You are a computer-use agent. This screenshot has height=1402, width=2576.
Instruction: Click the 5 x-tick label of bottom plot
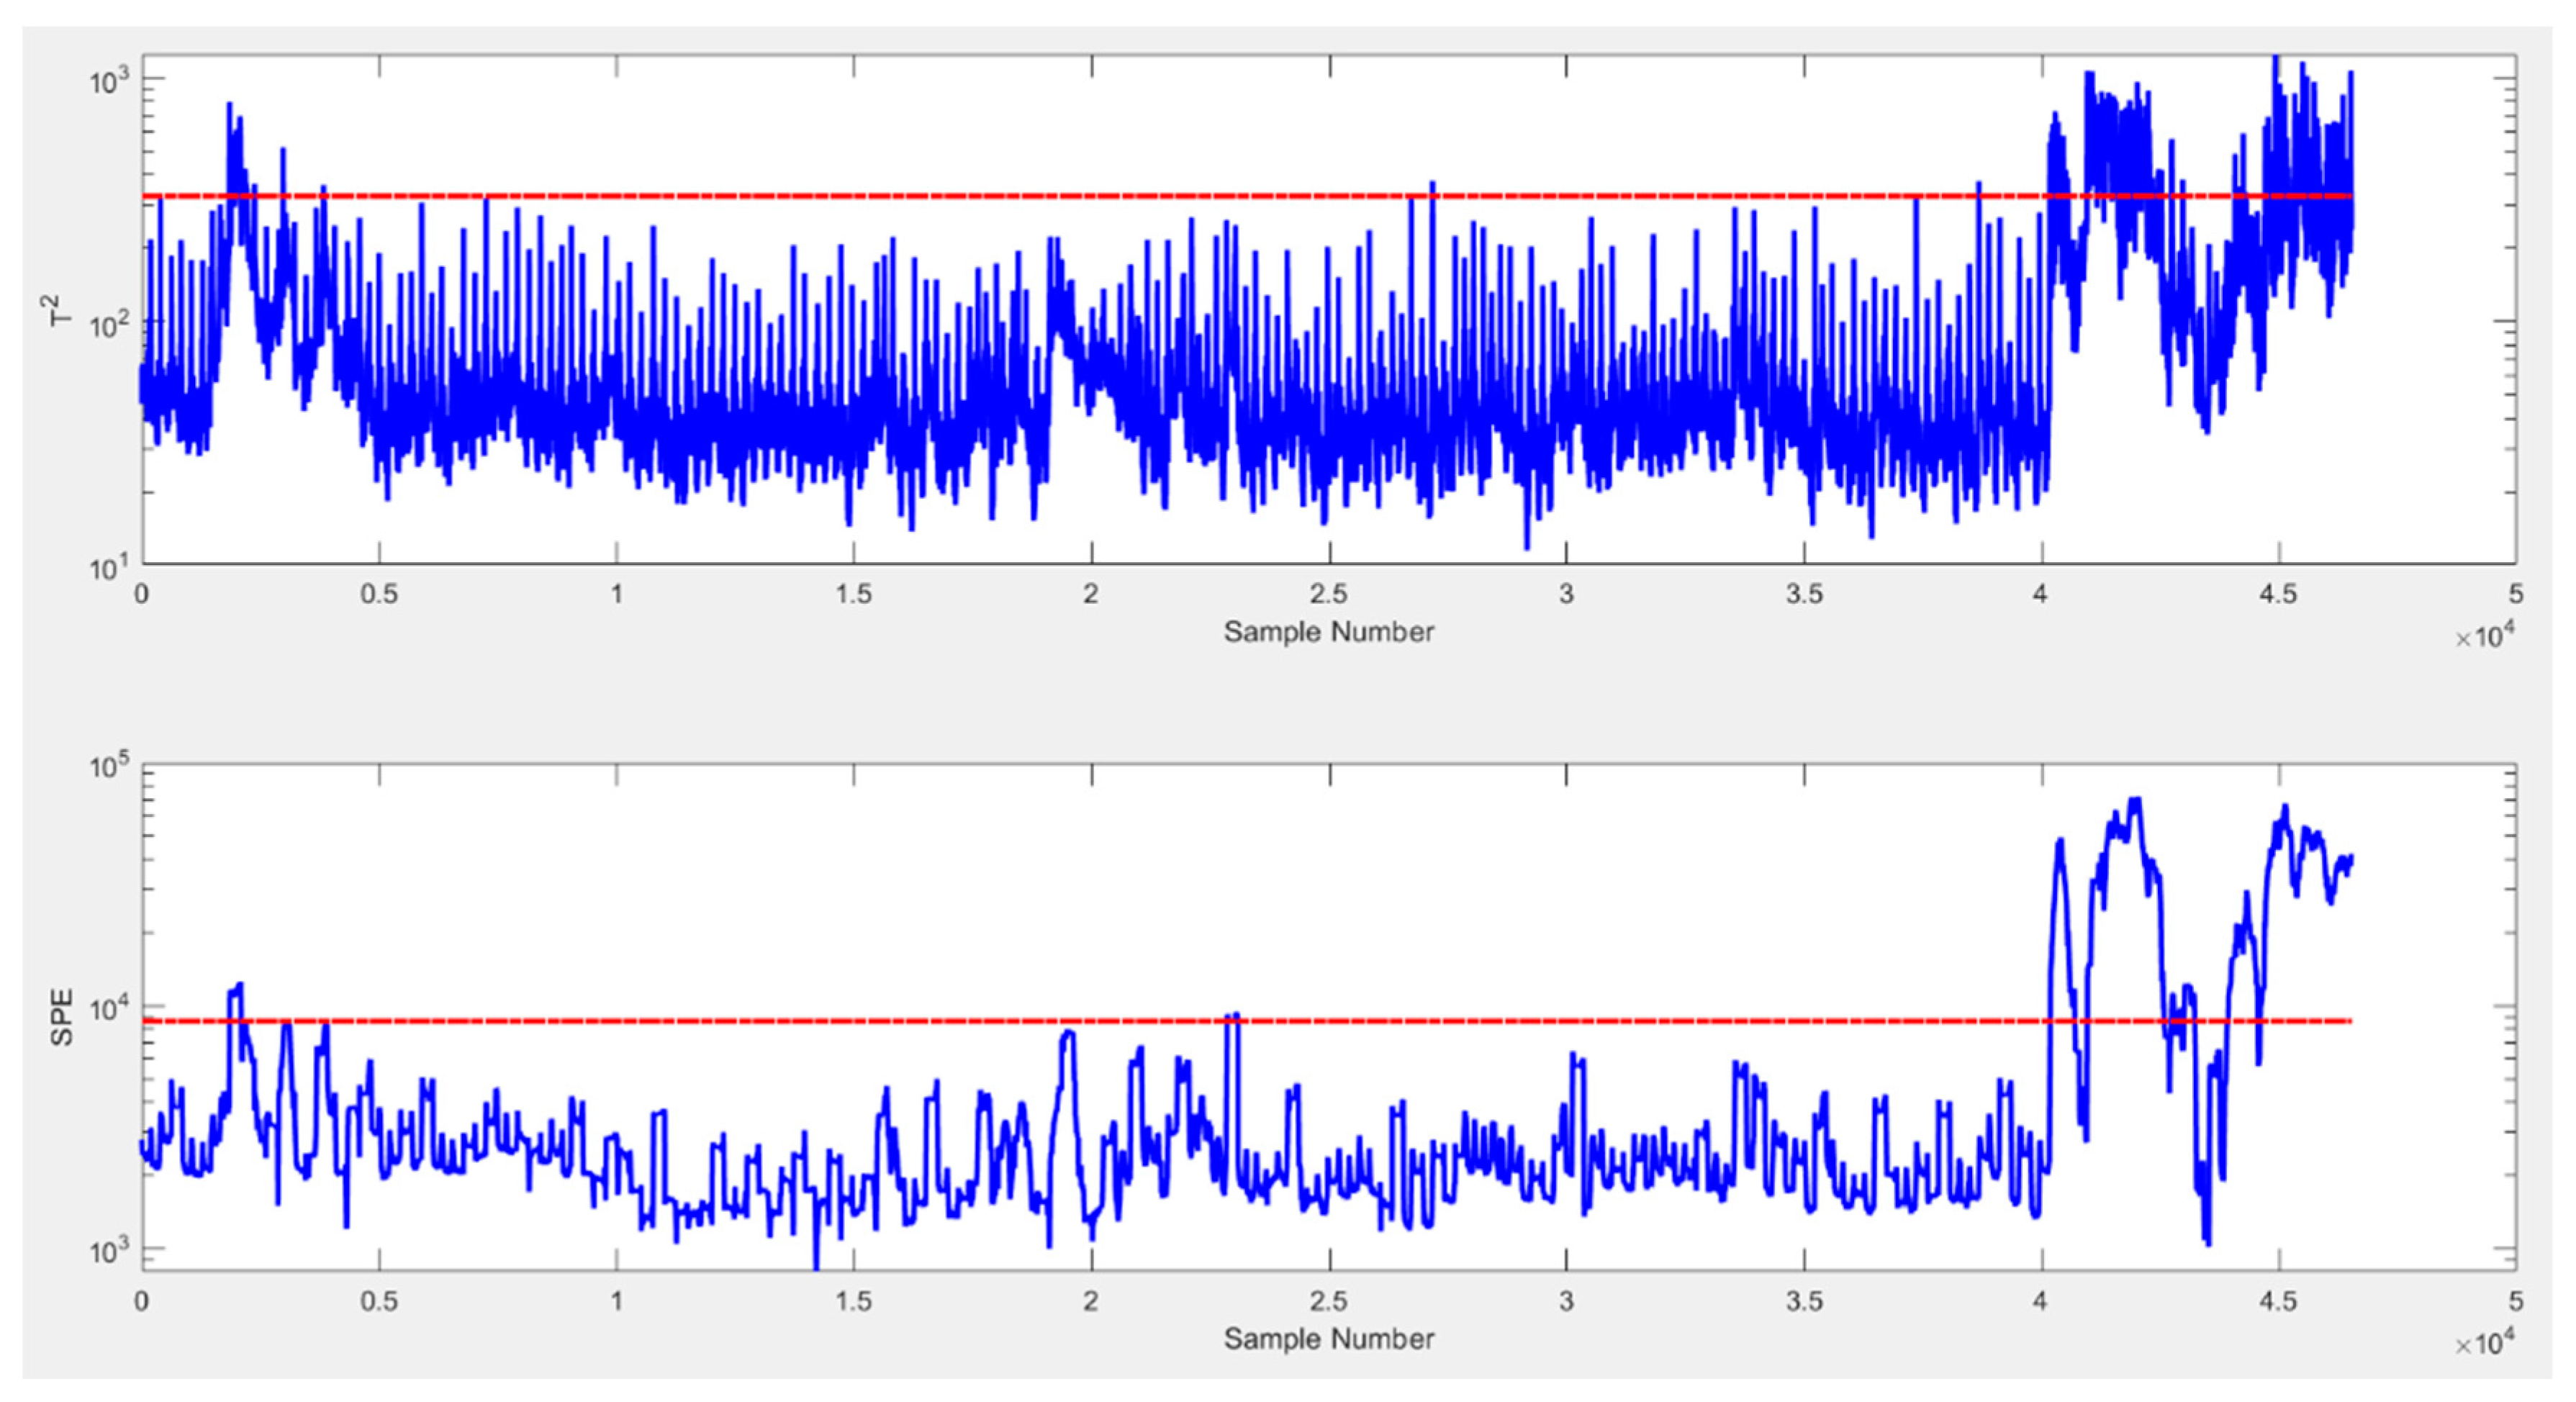pyautogui.click(x=2515, y=1301)
